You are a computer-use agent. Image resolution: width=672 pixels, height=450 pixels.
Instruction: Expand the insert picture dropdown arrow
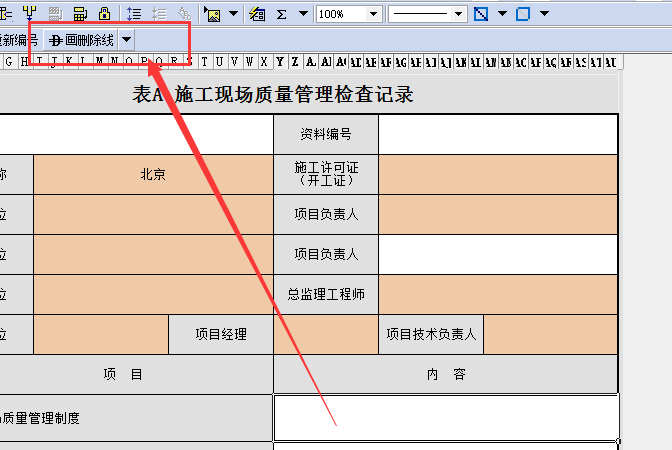coord(233,14)
